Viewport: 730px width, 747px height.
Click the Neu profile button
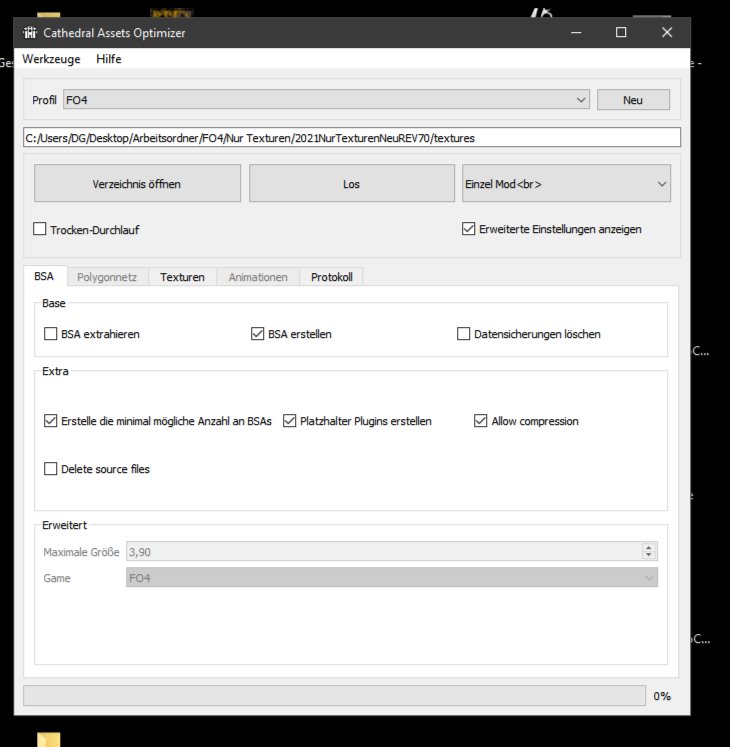(632, 100)
